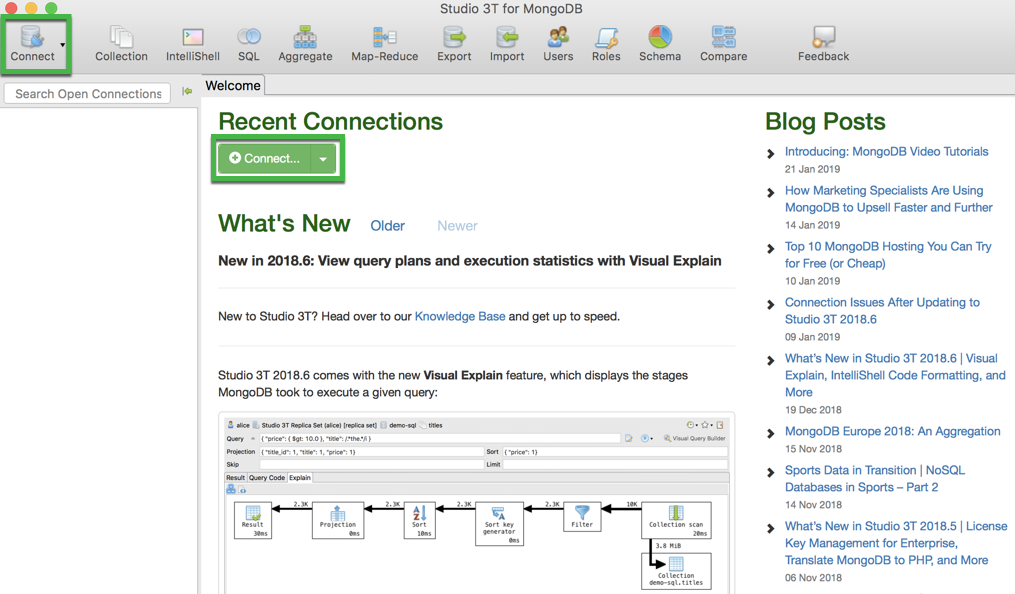Image resolution: width=1015 pixels, height=594 pixels.
Task: Open the Collection toolbar icon
Action: [x=121, y=43]
